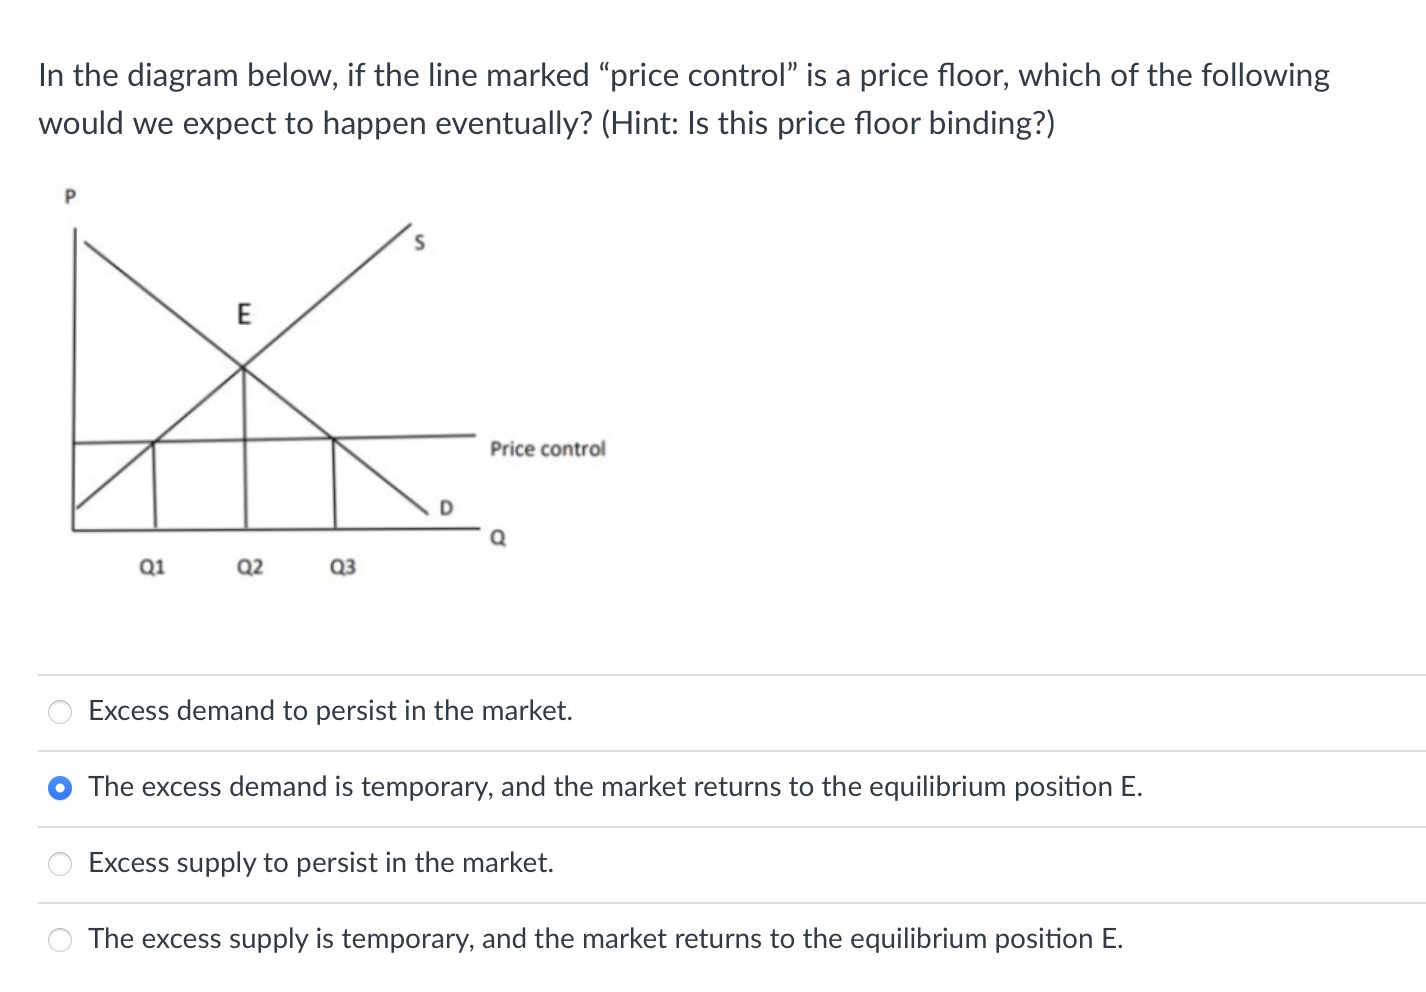Choose 'The excess demand is temporary' option
This screenshot has height=992, width=1426.
[x=59, y=787]
